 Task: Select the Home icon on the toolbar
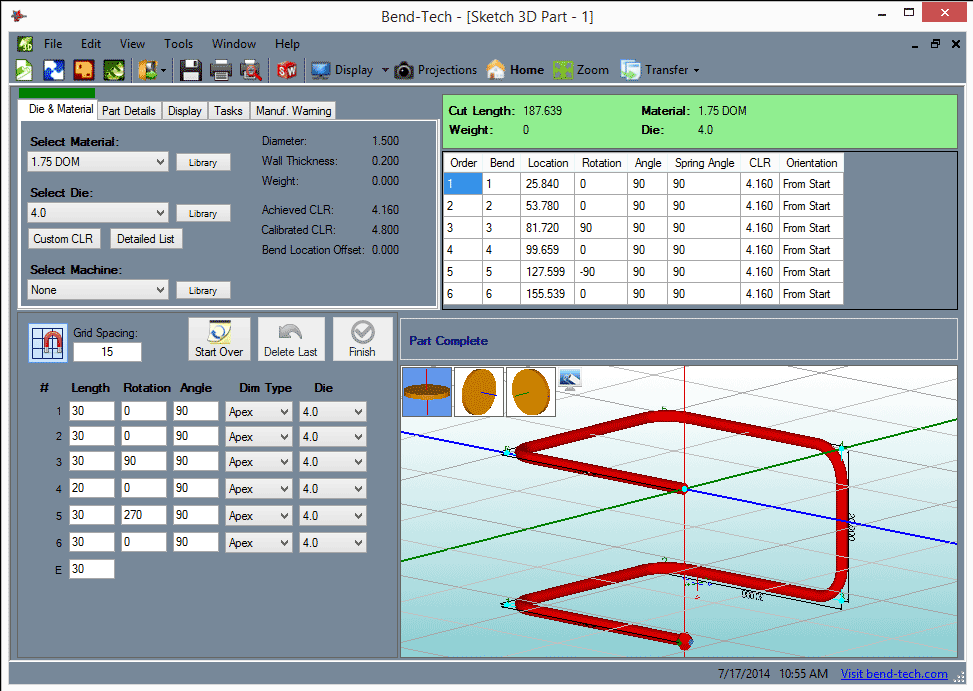pyautogui.click(x=497, y=70)
